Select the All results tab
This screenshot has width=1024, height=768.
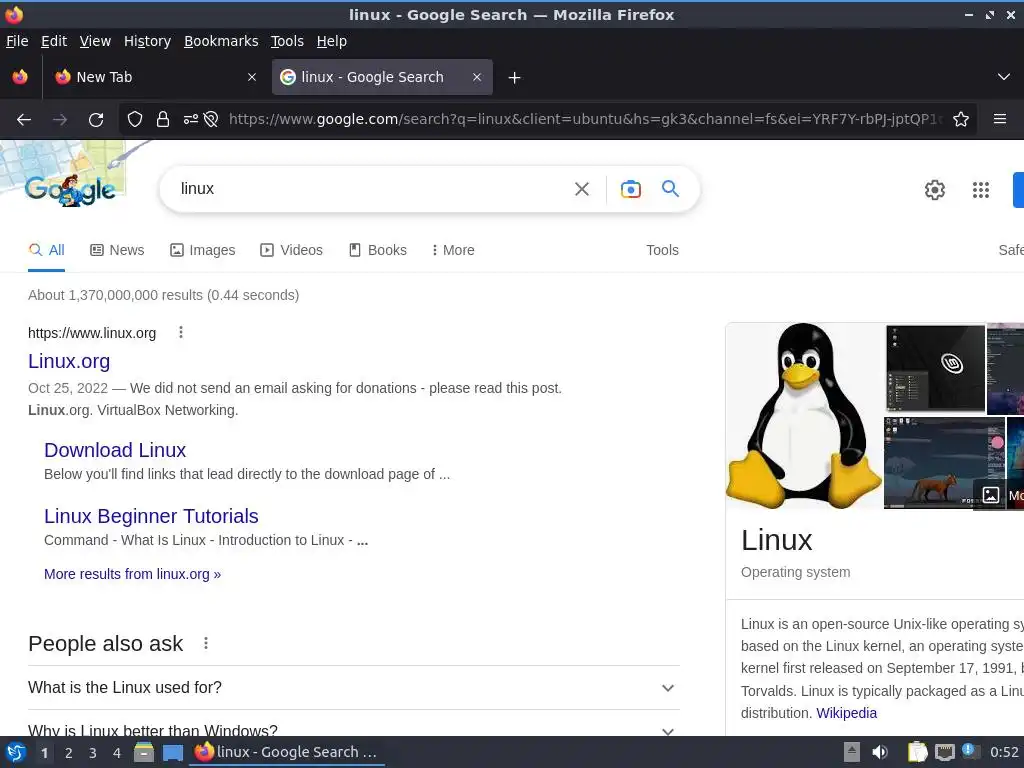[46, 250]
